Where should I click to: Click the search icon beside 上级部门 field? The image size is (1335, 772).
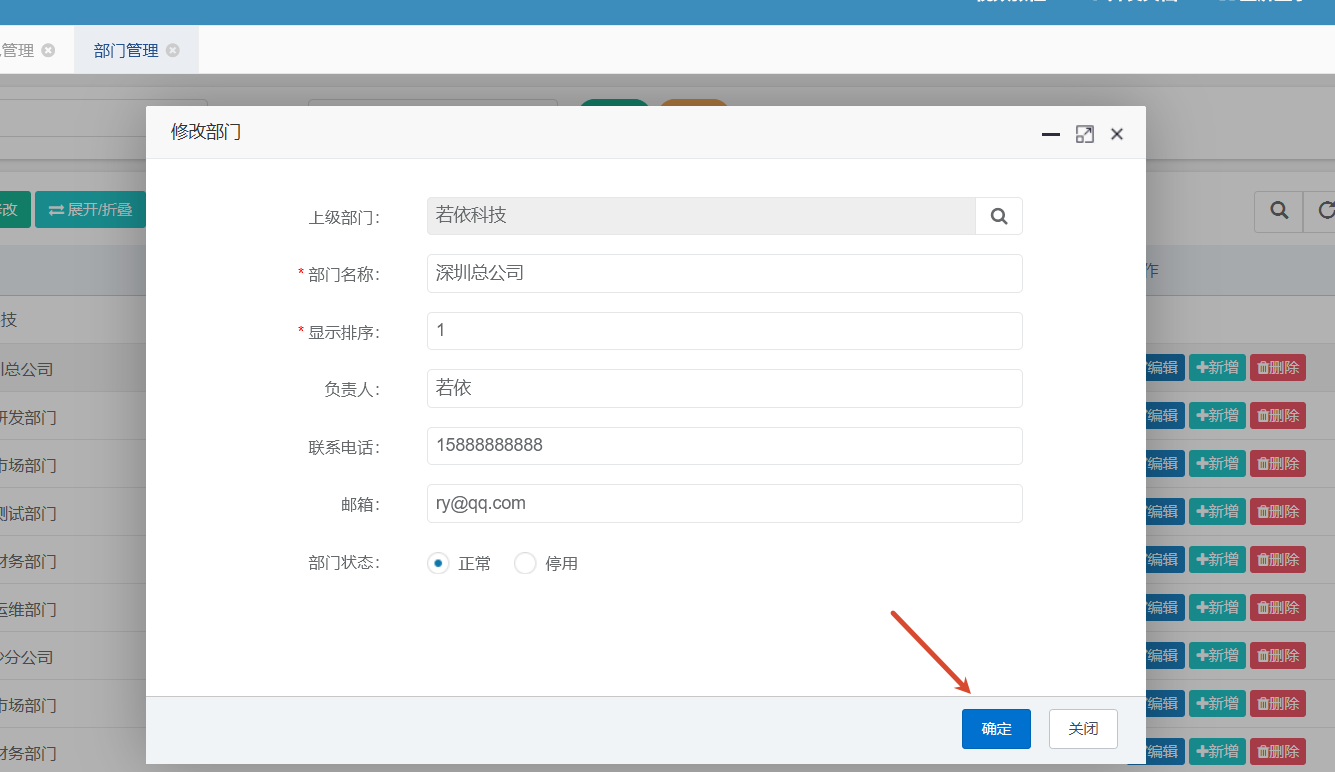[x=999, y=216]
